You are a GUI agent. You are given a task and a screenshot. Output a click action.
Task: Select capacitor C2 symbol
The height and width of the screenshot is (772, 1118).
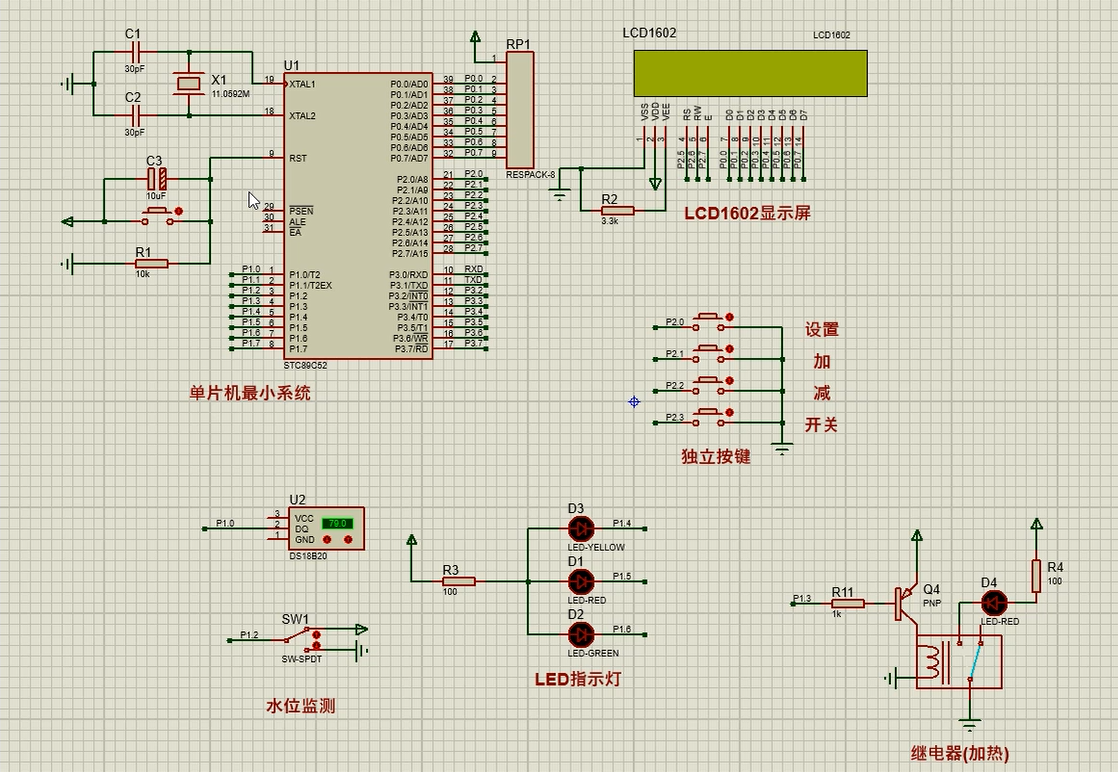coord(135,115)
